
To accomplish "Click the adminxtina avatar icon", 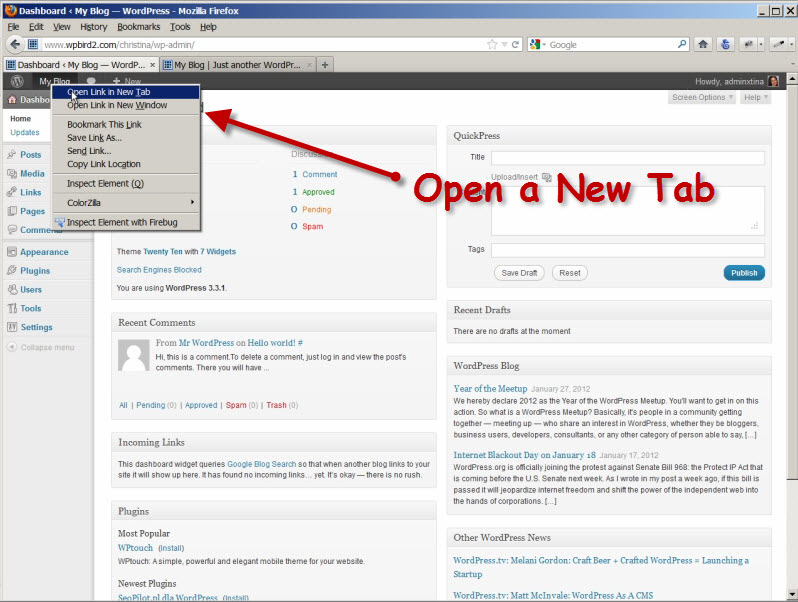I will click(x=773, y=81).
